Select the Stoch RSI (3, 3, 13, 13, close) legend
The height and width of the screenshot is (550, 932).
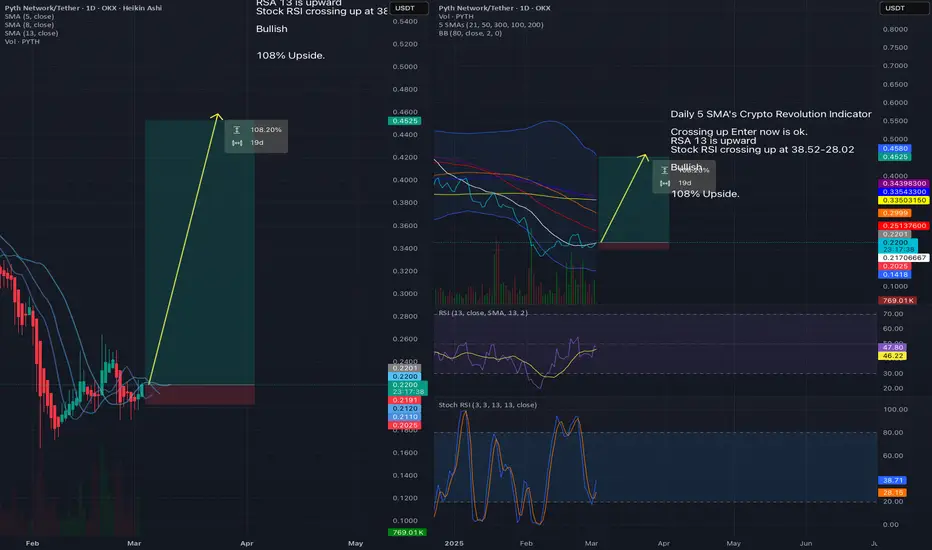(487, 405)
